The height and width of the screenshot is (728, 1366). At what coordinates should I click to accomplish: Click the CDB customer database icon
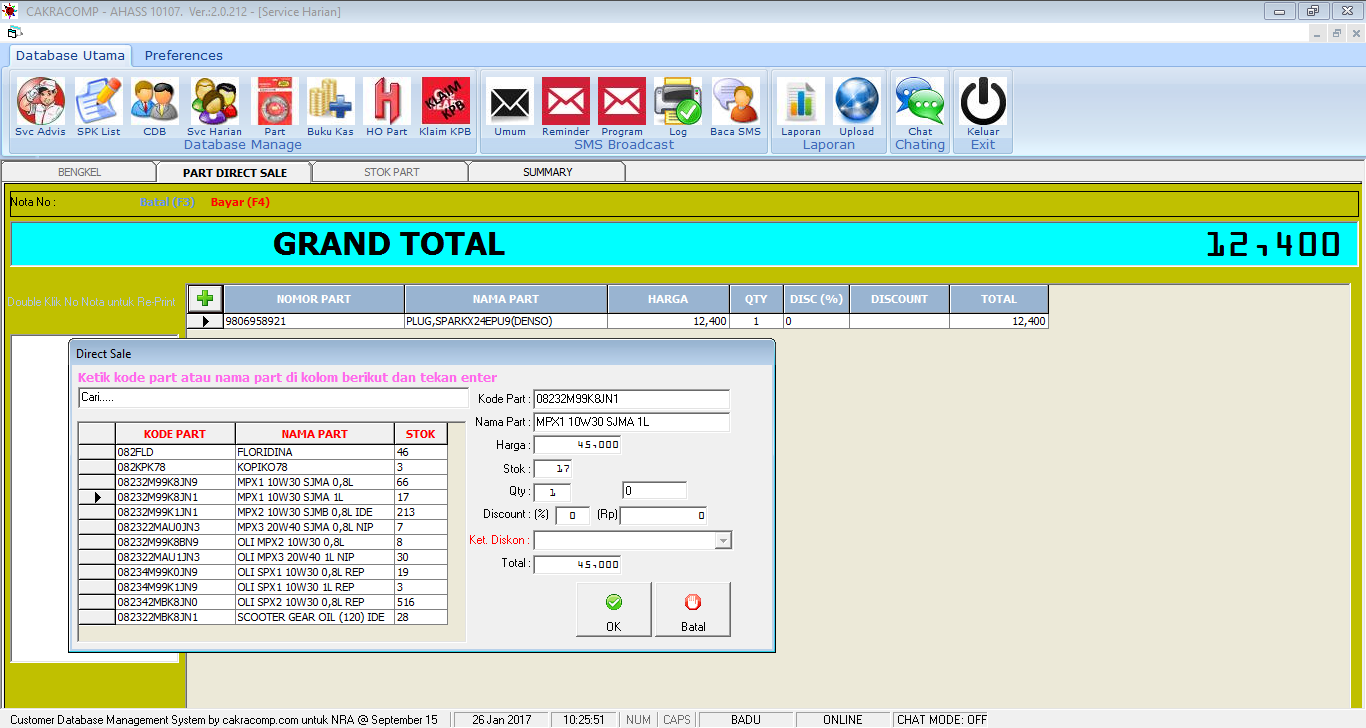coord(154,104)
